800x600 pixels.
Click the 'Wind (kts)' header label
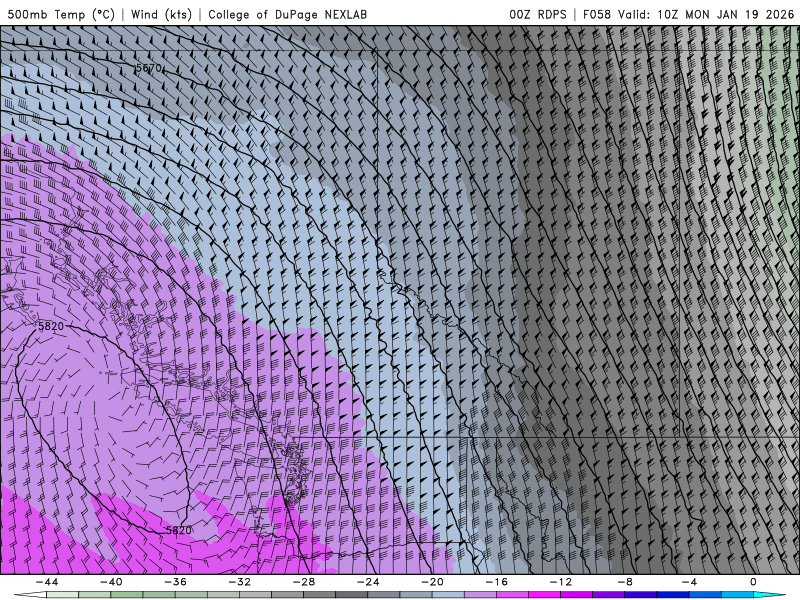(x=161, y=14)
